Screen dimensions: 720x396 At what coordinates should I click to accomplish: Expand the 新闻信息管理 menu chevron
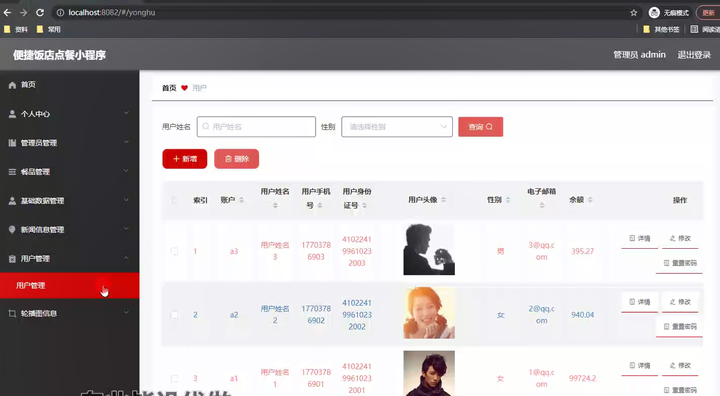126,229
